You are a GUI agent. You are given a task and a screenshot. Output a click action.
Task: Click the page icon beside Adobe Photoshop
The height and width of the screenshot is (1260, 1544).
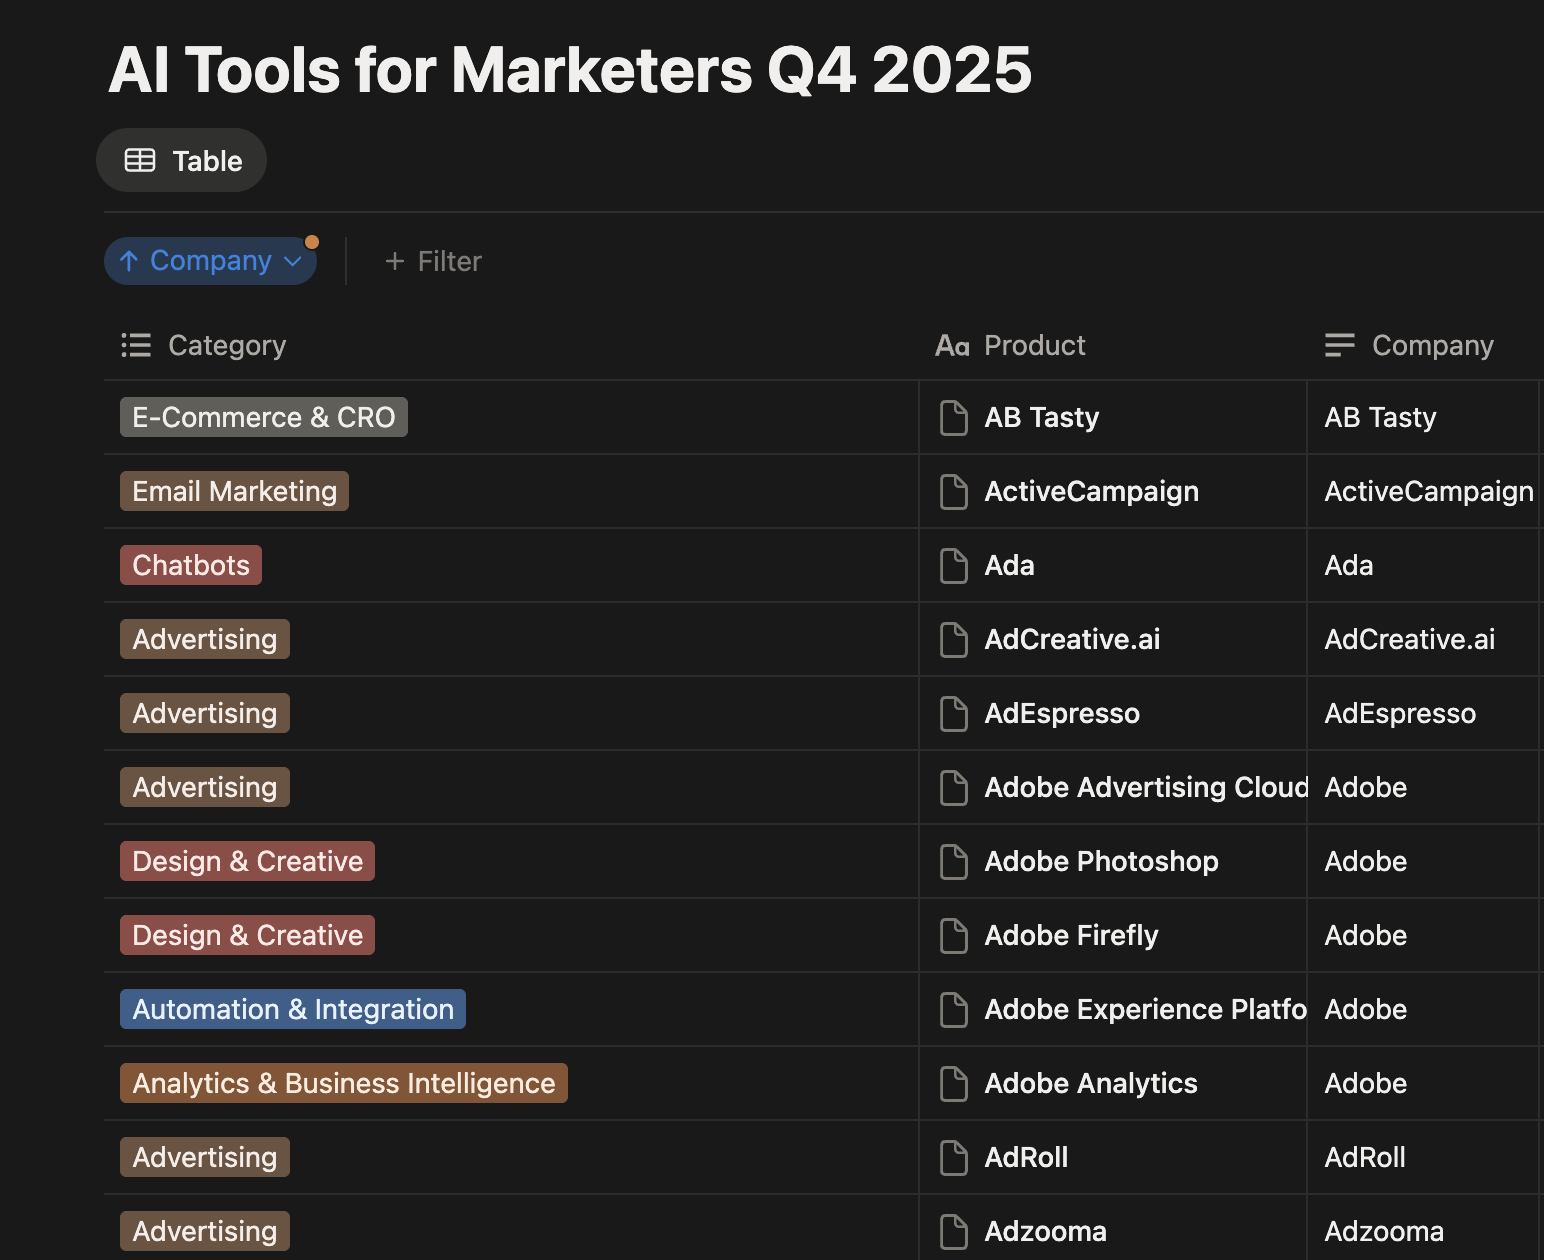click(952, 862)
